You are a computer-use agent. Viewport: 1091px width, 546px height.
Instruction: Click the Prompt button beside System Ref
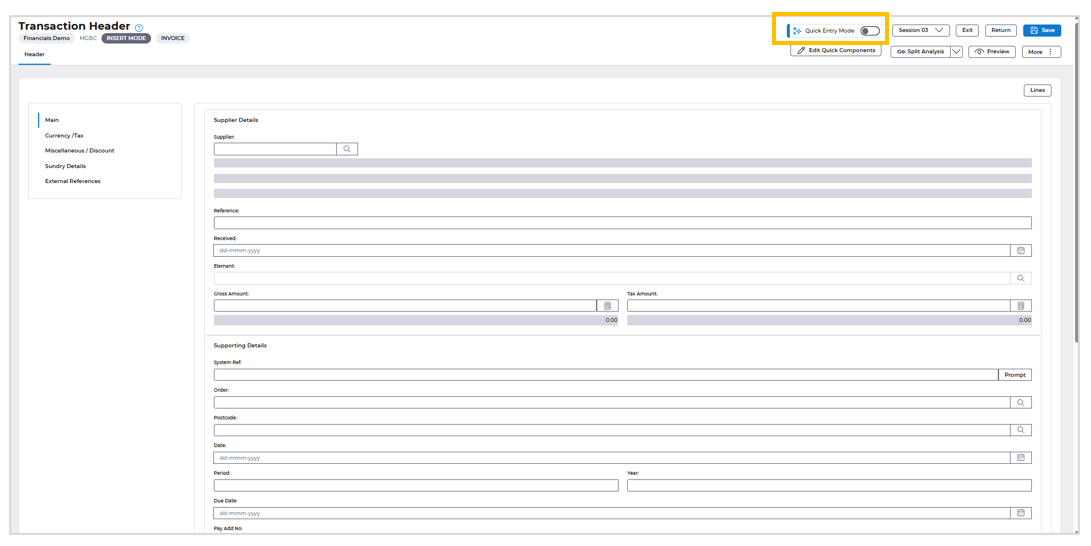(1015, 375)
